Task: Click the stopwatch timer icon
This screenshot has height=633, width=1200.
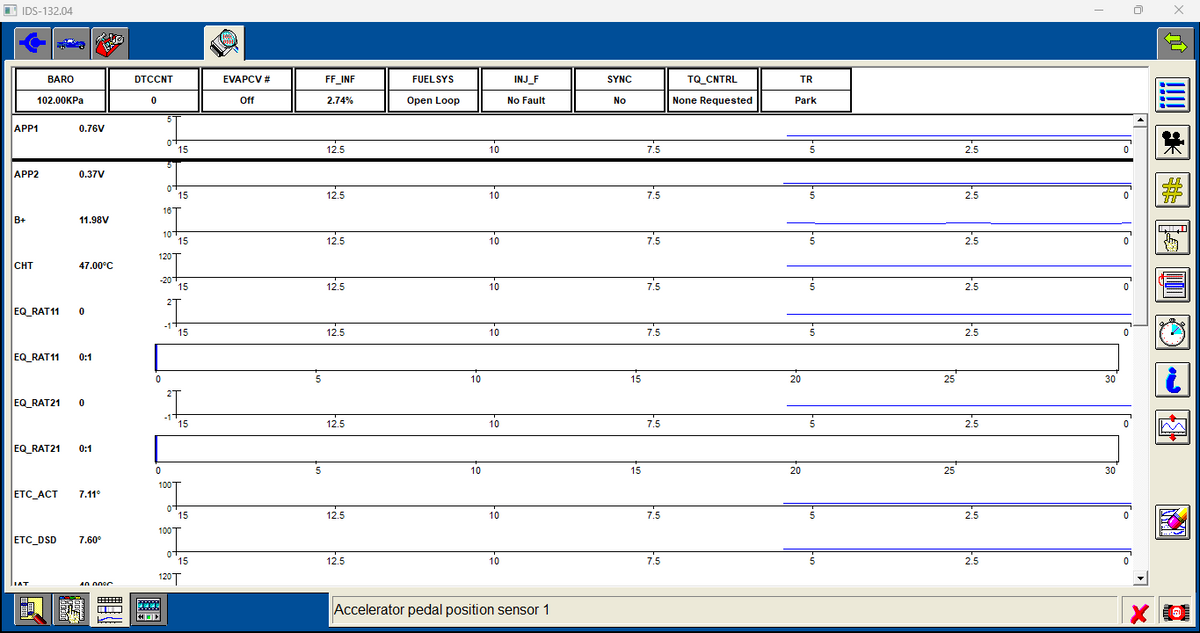Action: tap(1172, 330)
